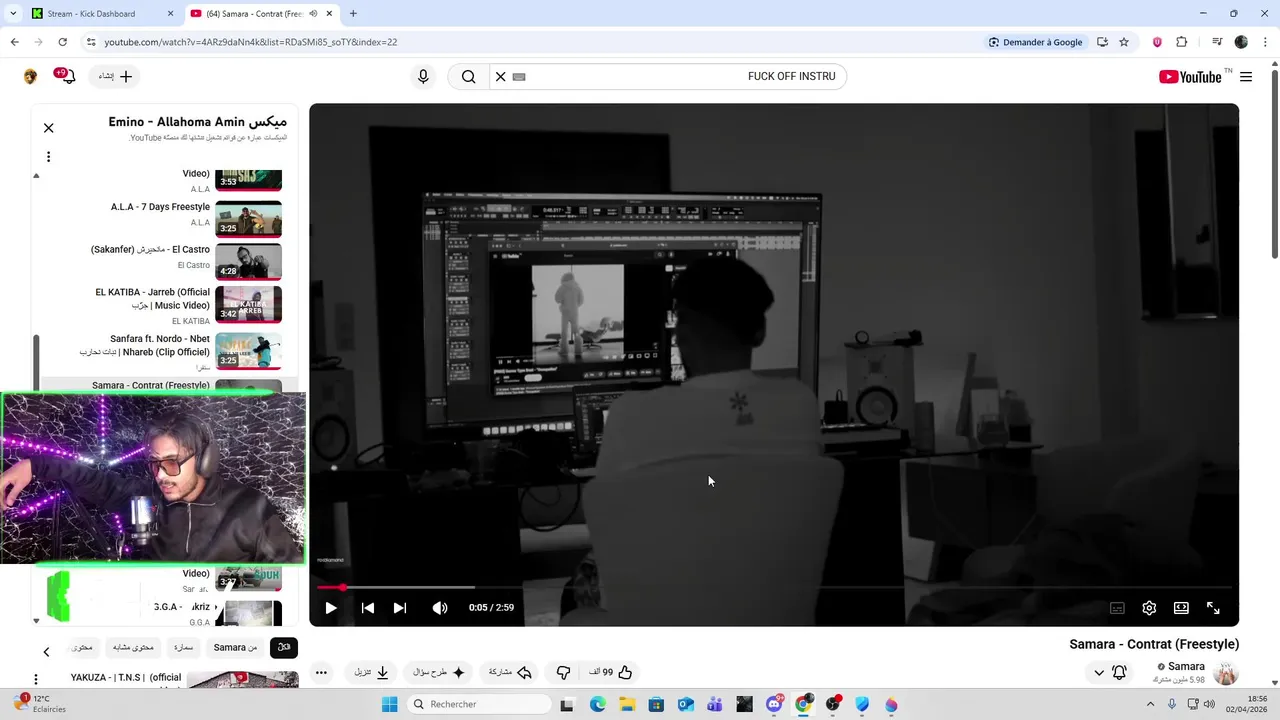This screenshot has height=720, width=1280.
Task: Skip to previous video in player
Action: (x=368, y=608)
